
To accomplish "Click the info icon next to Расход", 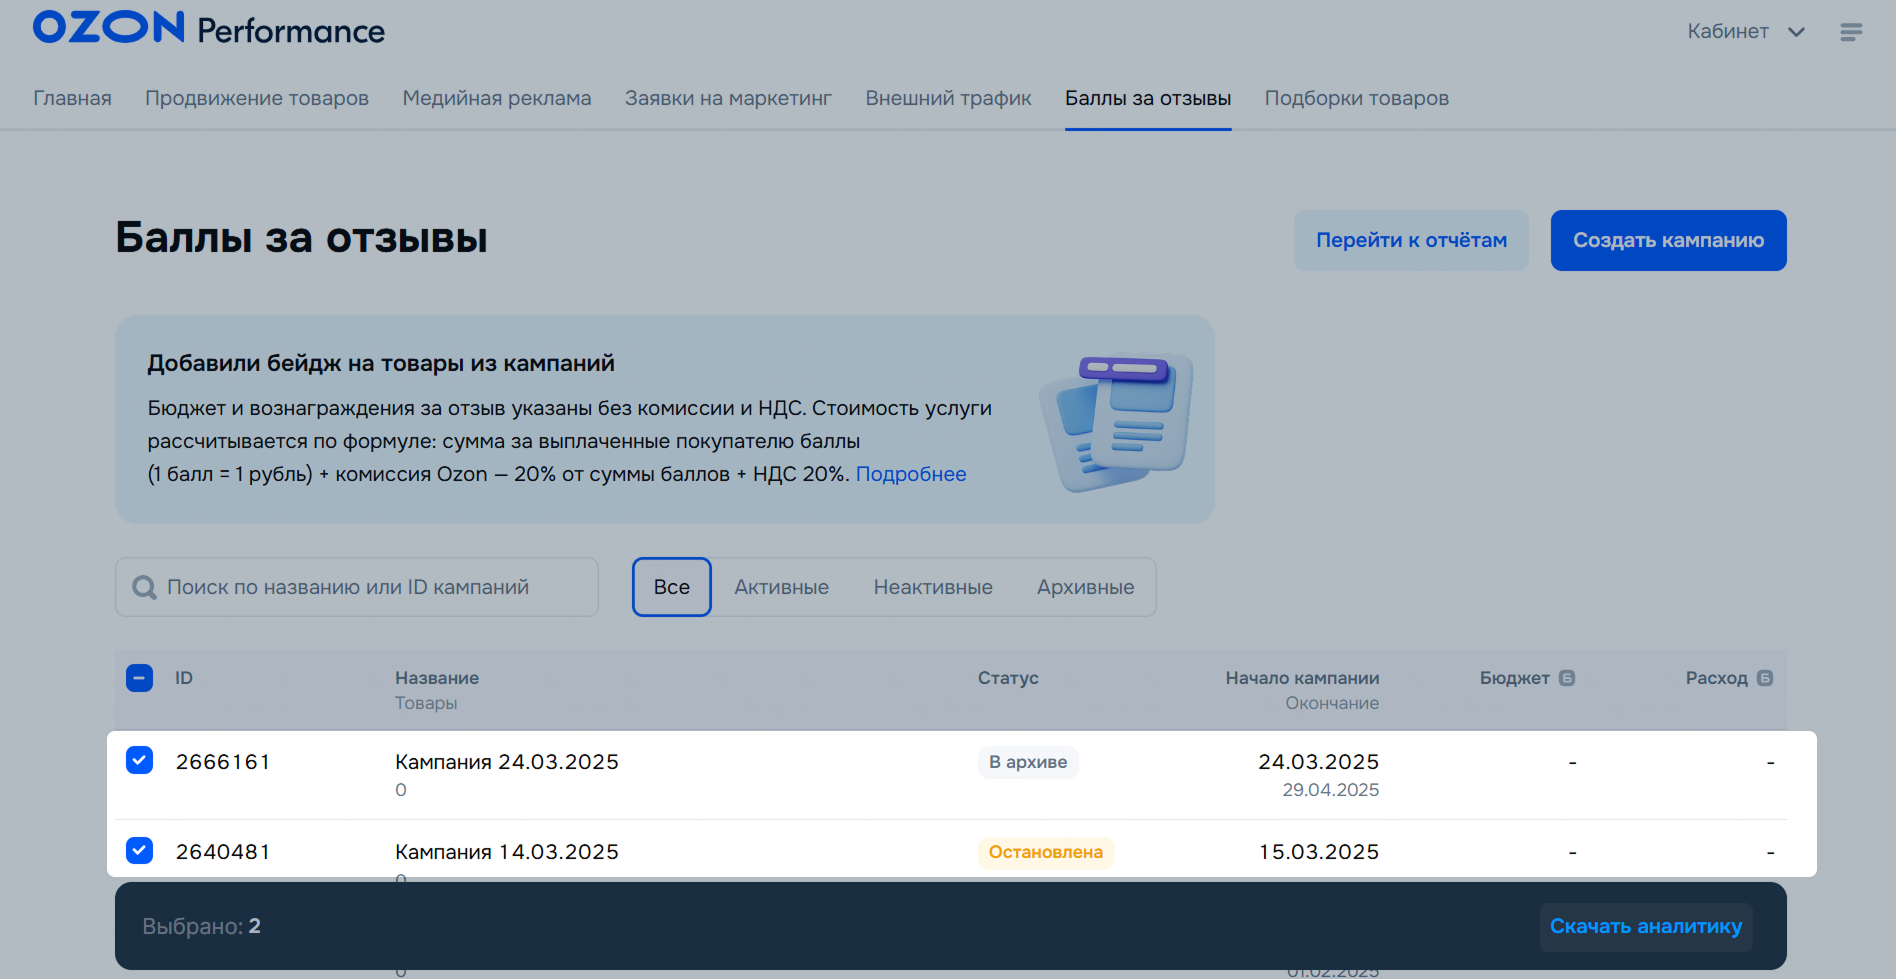I will pyautogui.click(x=1765, y=678).
